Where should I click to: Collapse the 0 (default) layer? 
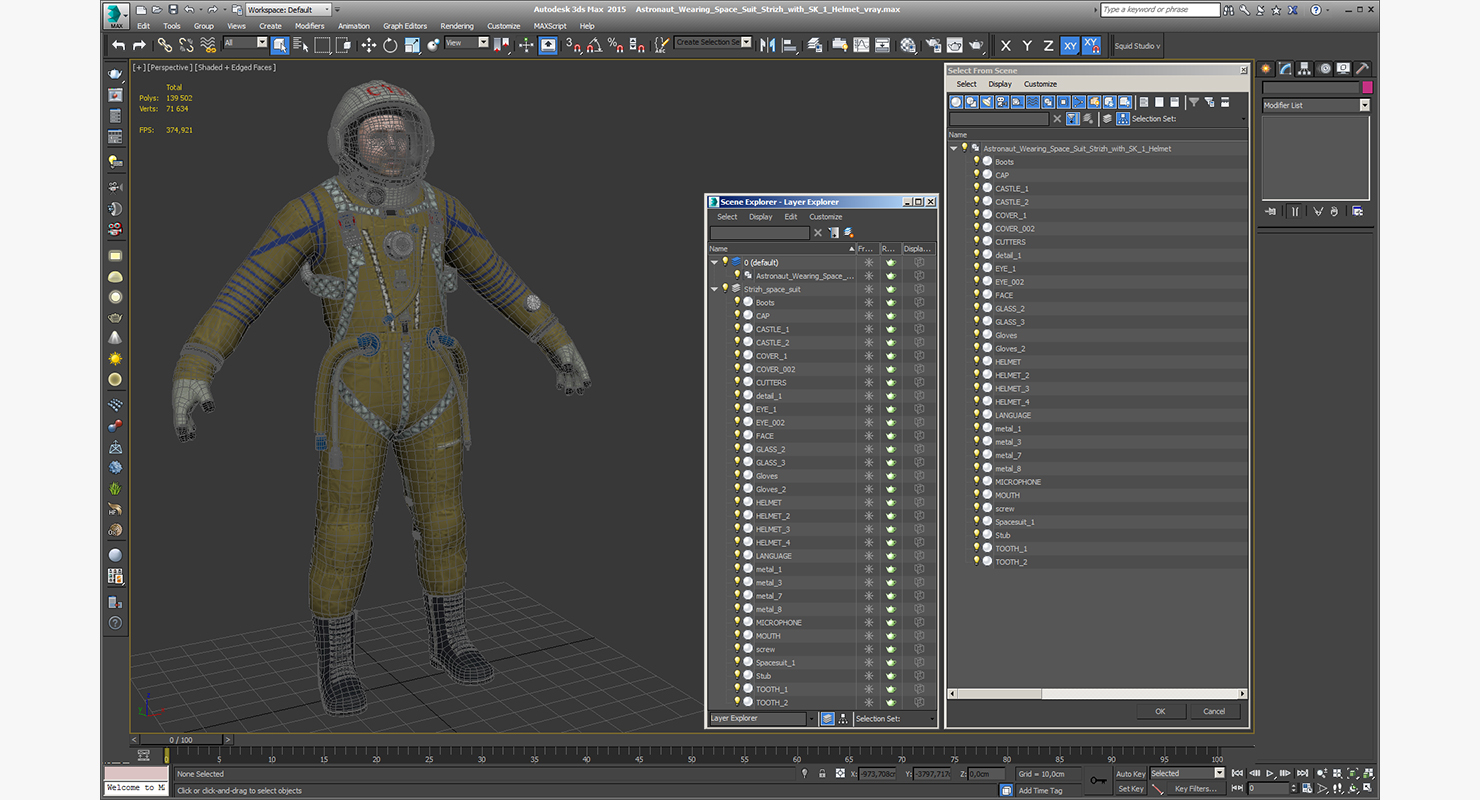714,262
